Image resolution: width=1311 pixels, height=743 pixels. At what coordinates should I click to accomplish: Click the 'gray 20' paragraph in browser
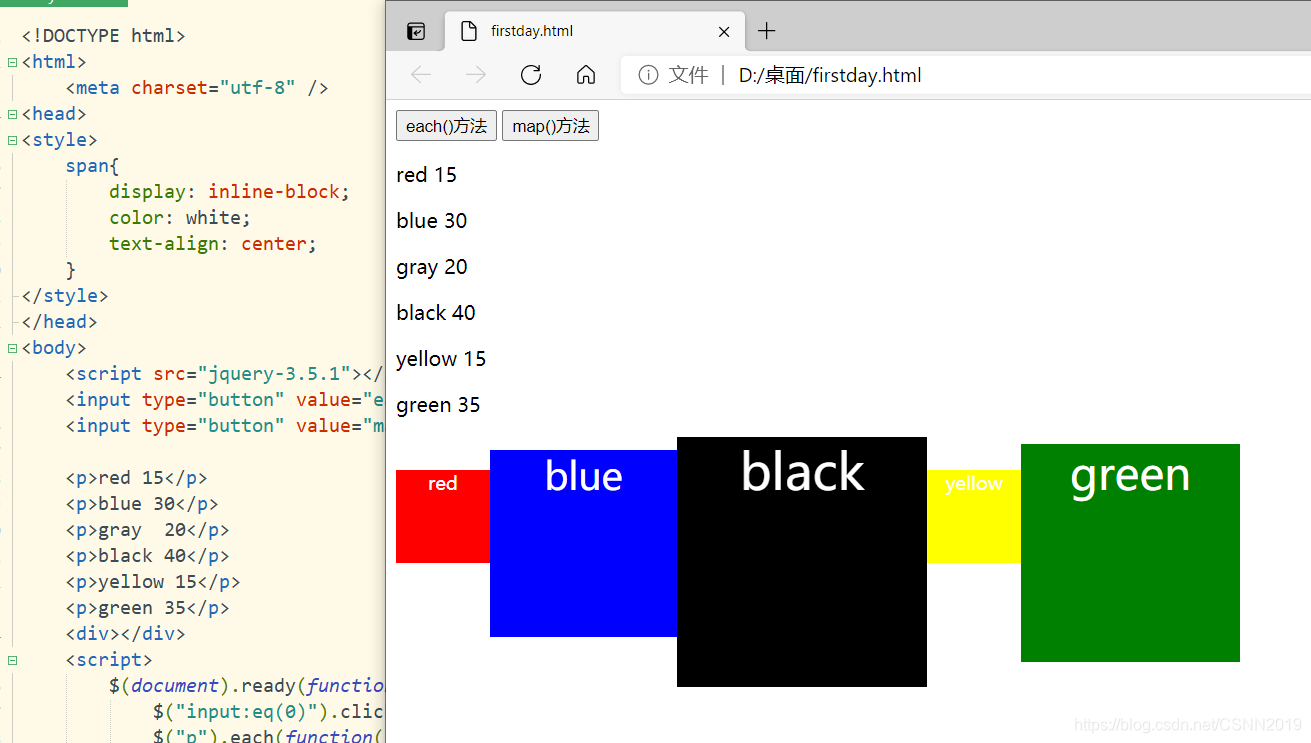click(x=431, y=267)
